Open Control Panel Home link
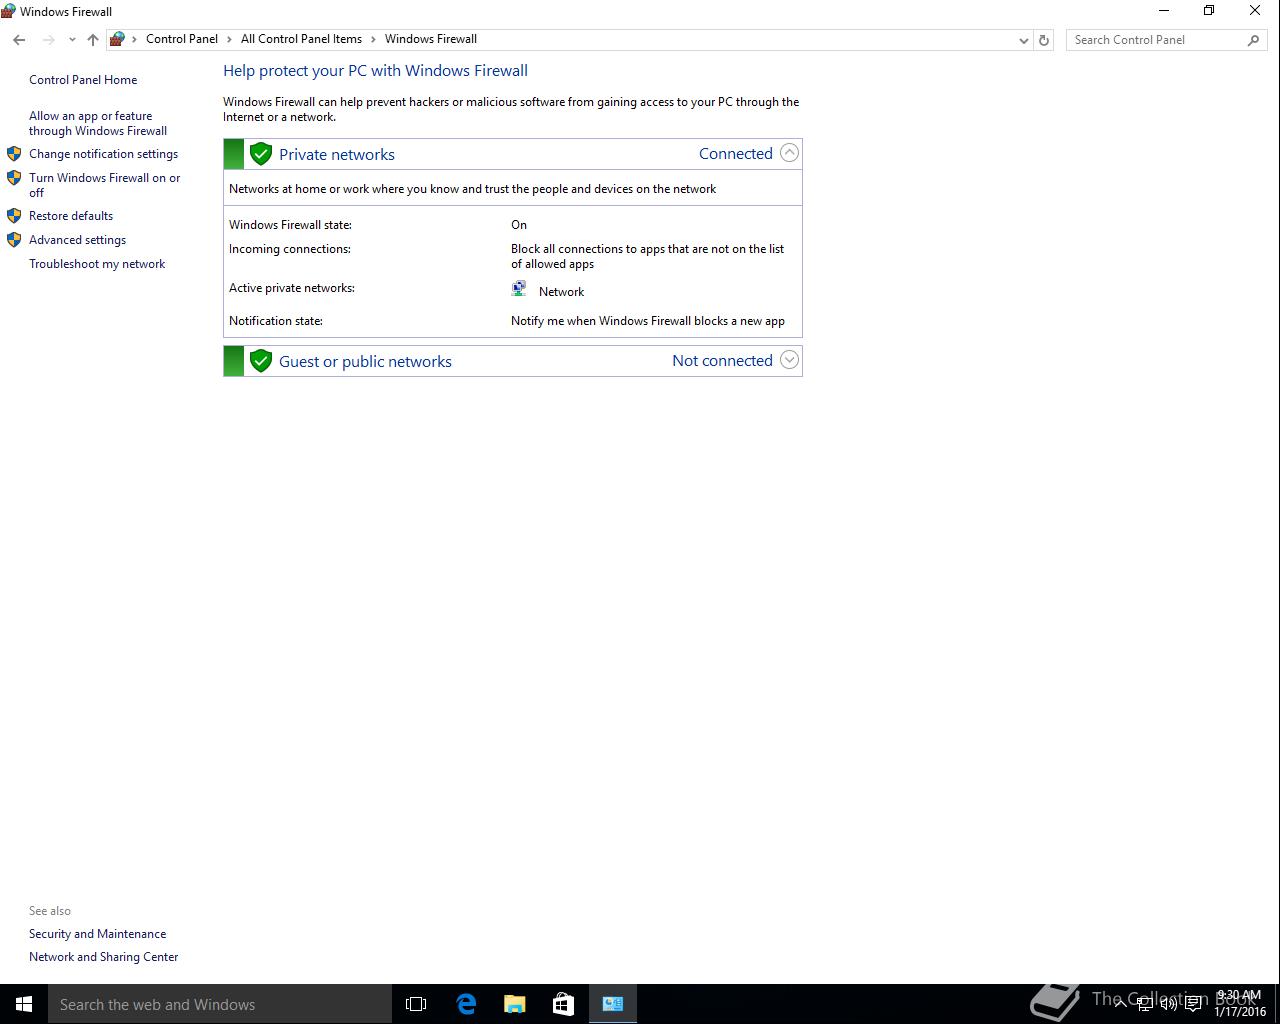 click(83, 80)
